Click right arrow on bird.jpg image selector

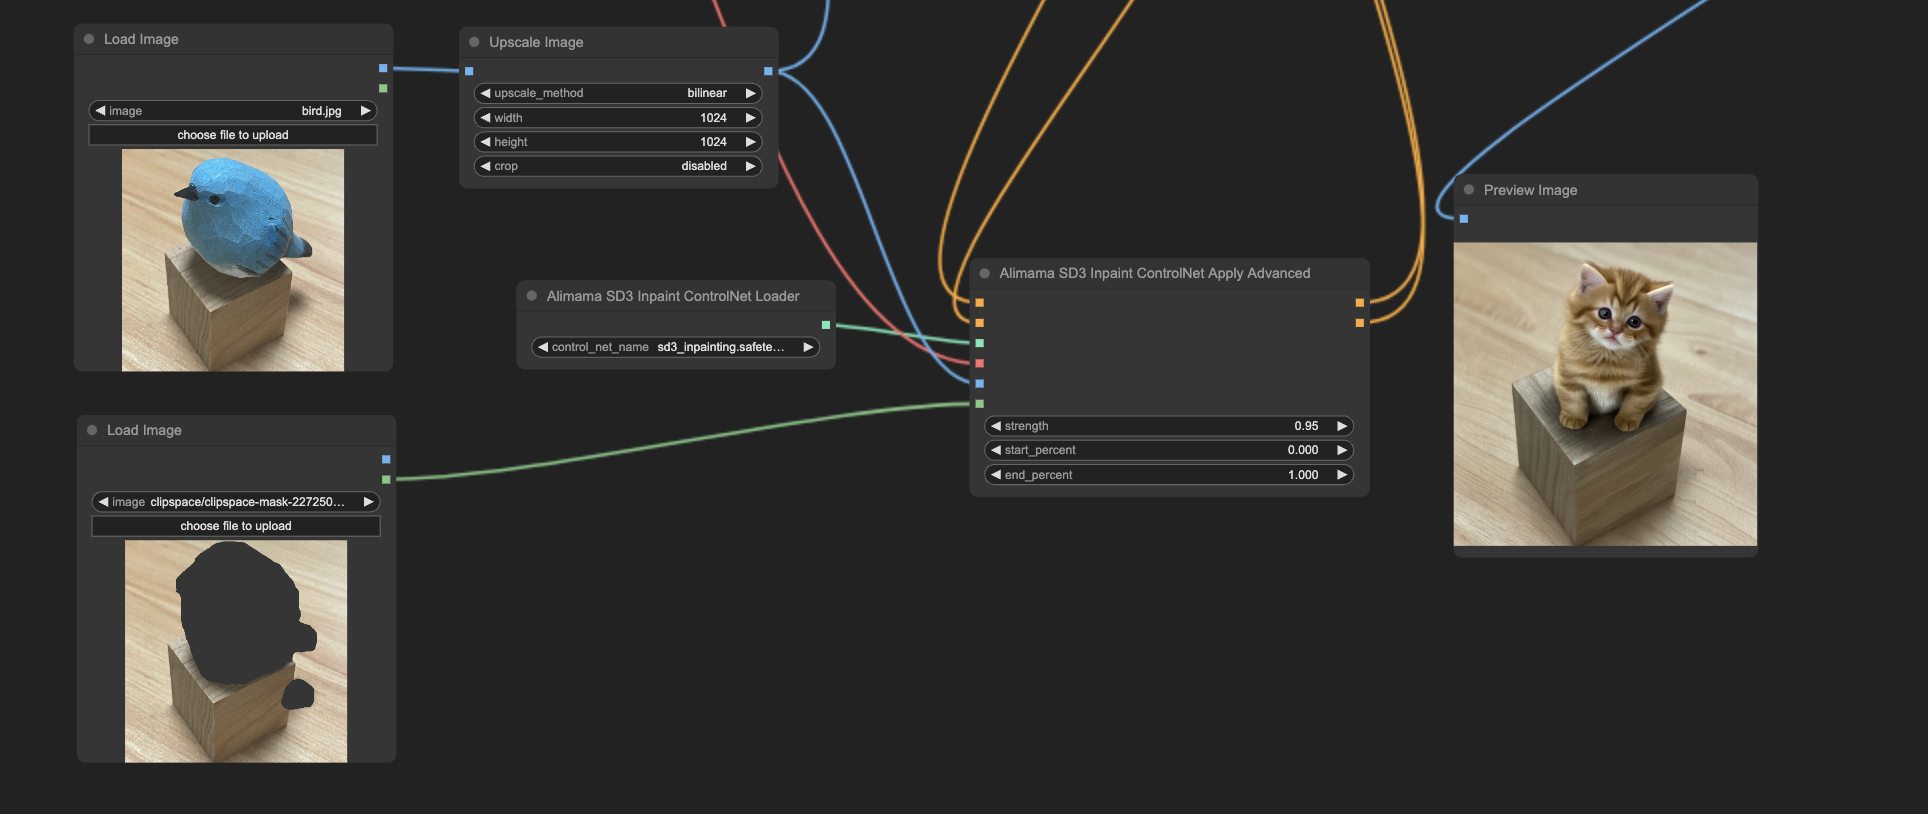[366, 111]
